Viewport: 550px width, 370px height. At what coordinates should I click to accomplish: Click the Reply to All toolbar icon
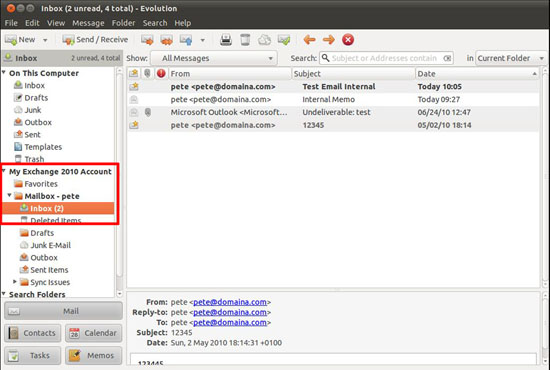[x=166, y=40]
